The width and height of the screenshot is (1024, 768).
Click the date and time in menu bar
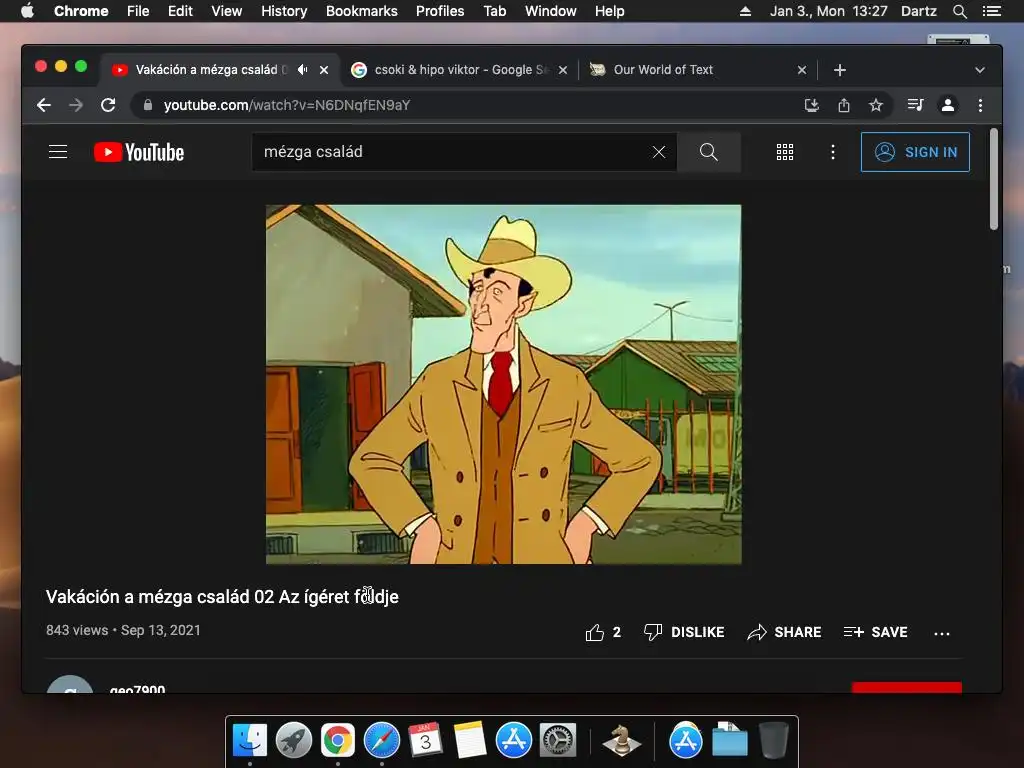(828, 11)
